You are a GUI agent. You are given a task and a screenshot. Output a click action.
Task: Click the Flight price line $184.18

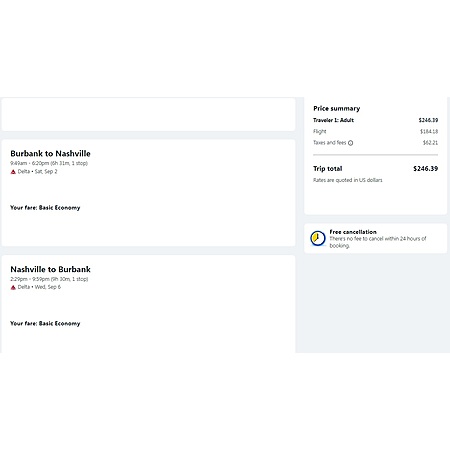coord(375,131)
